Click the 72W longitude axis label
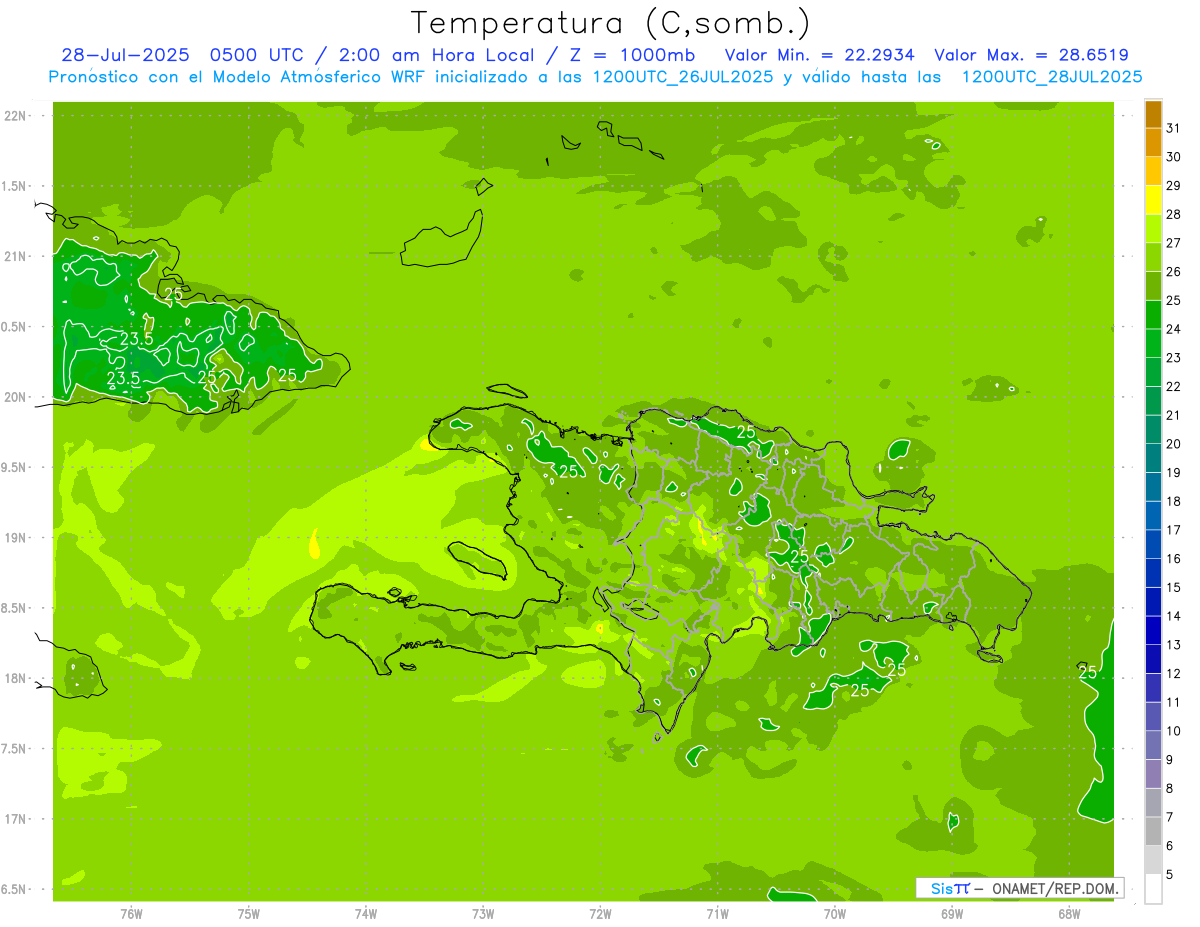1200x927 pixels. click(600, 913)
